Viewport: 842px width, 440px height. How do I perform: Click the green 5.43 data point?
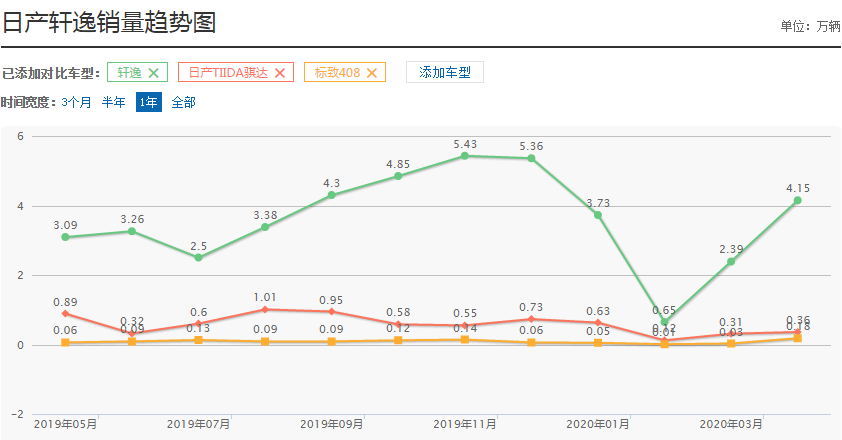click(x=464, y=156)
